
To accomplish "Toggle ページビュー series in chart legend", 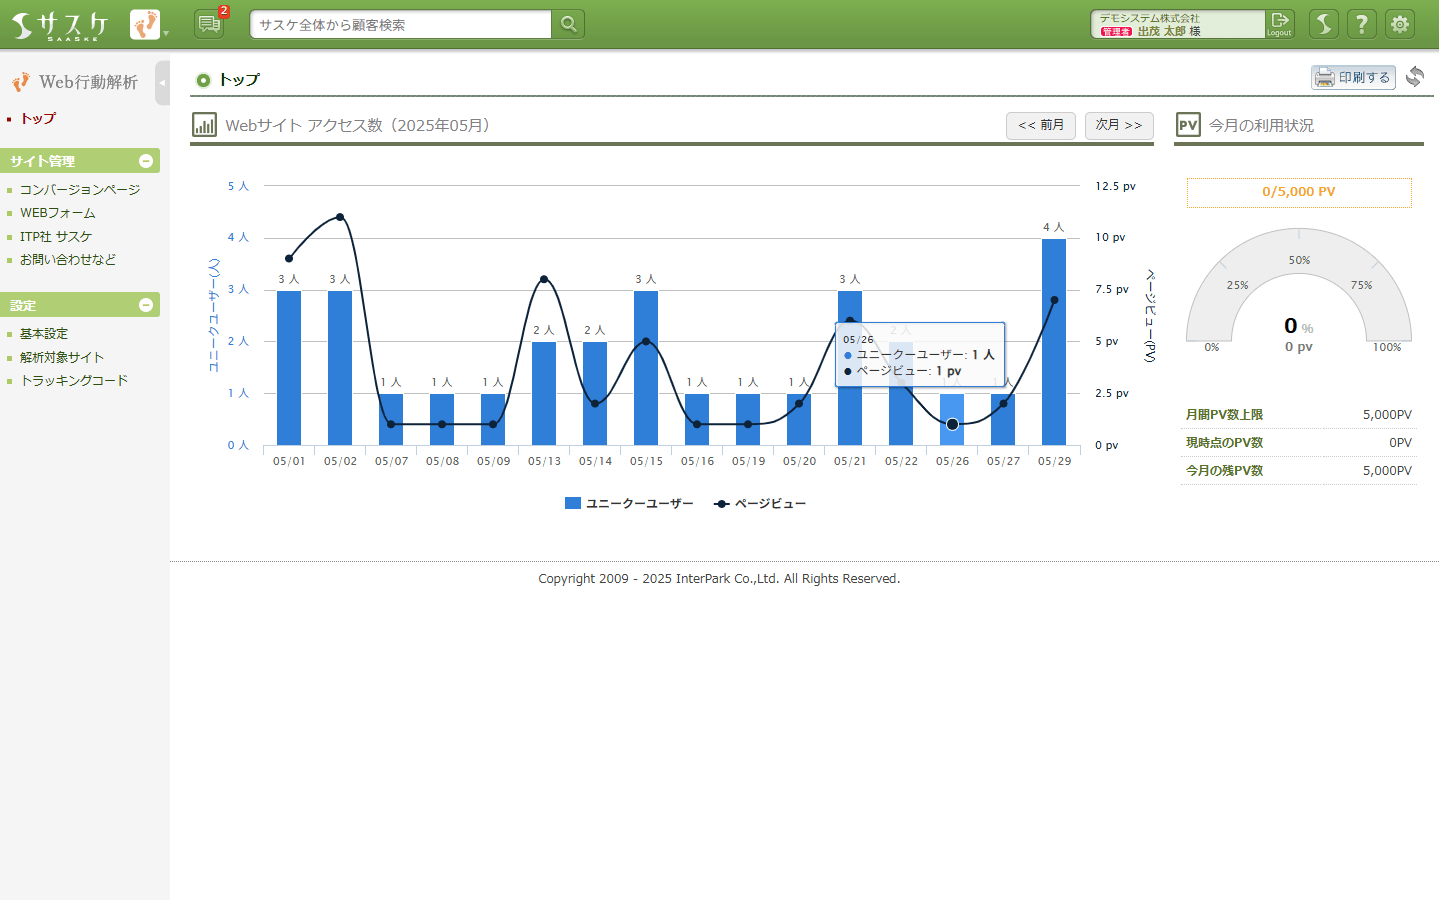I will 760,504.
